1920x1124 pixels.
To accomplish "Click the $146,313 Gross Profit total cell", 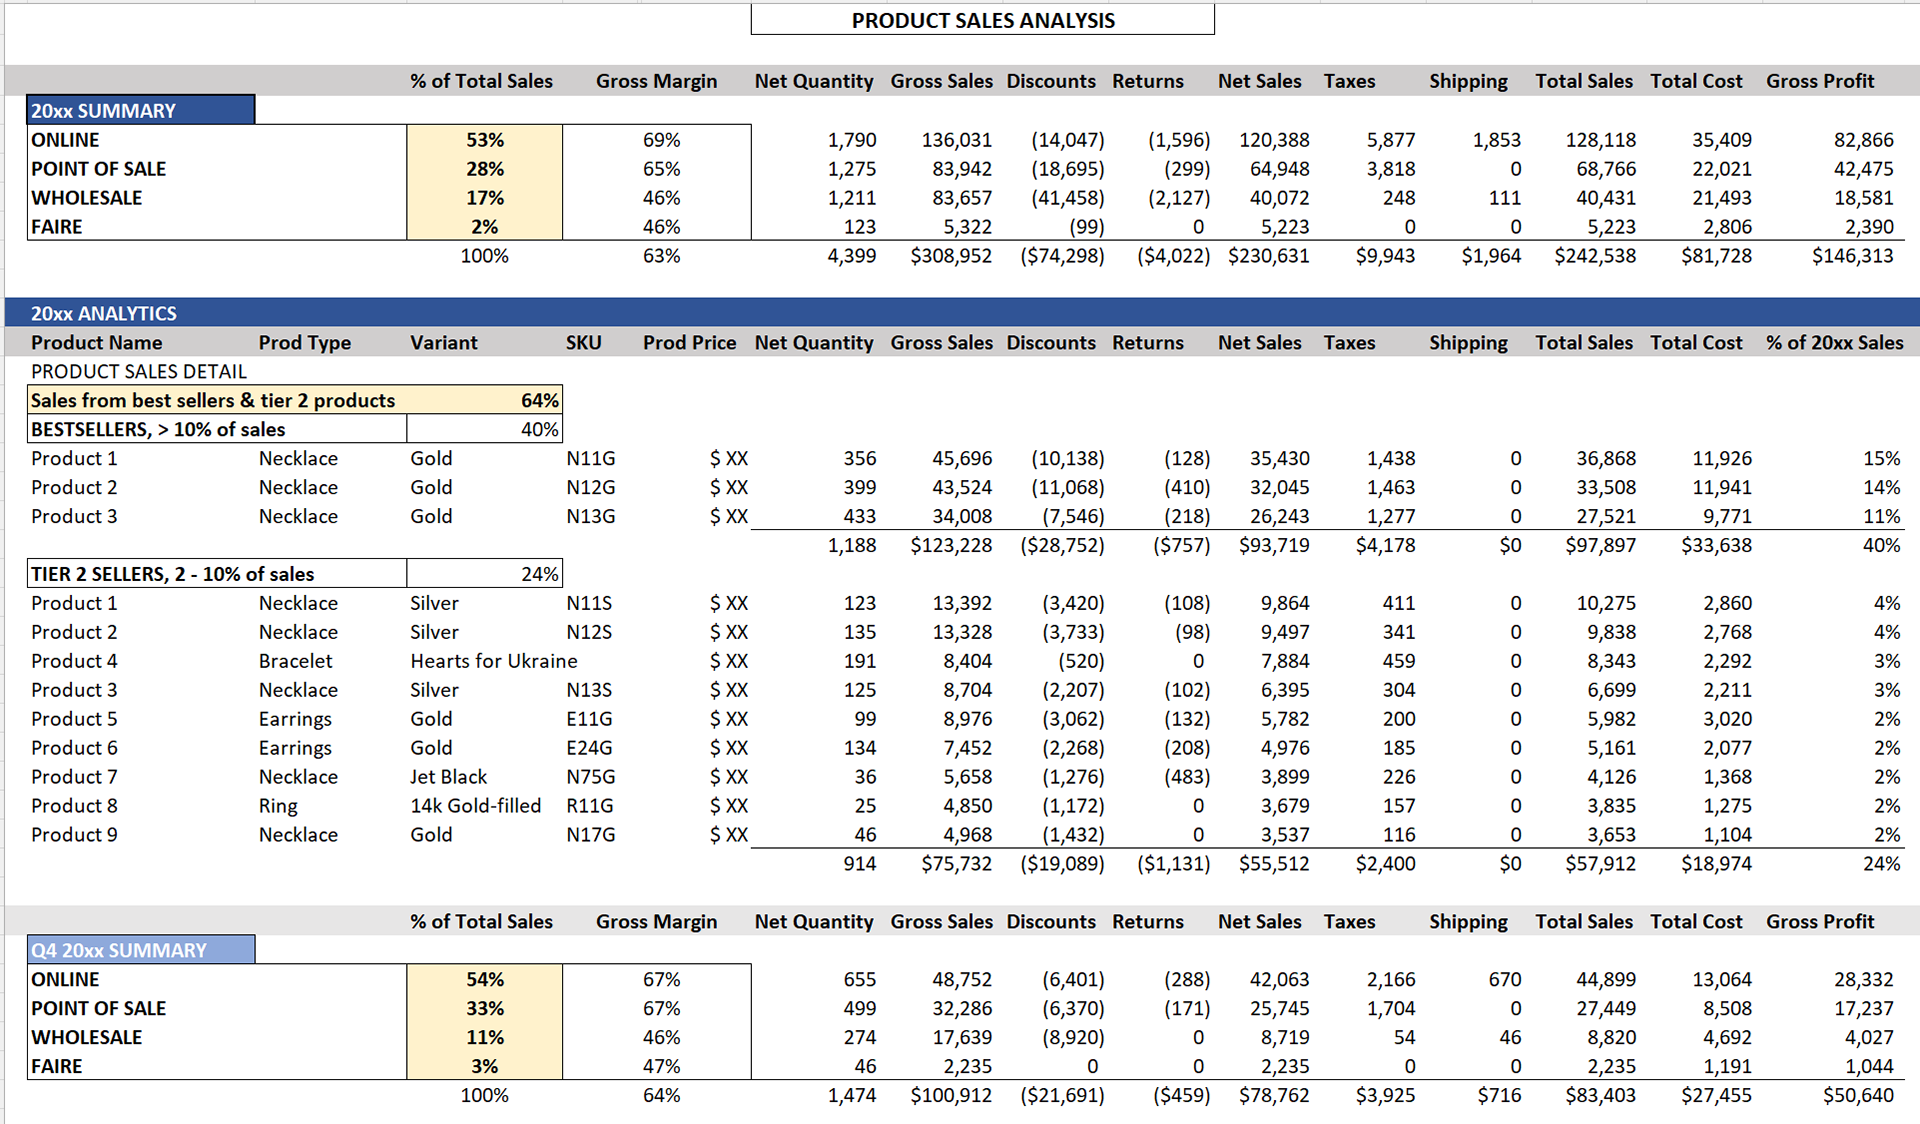I will click(x=1853, y=256).
